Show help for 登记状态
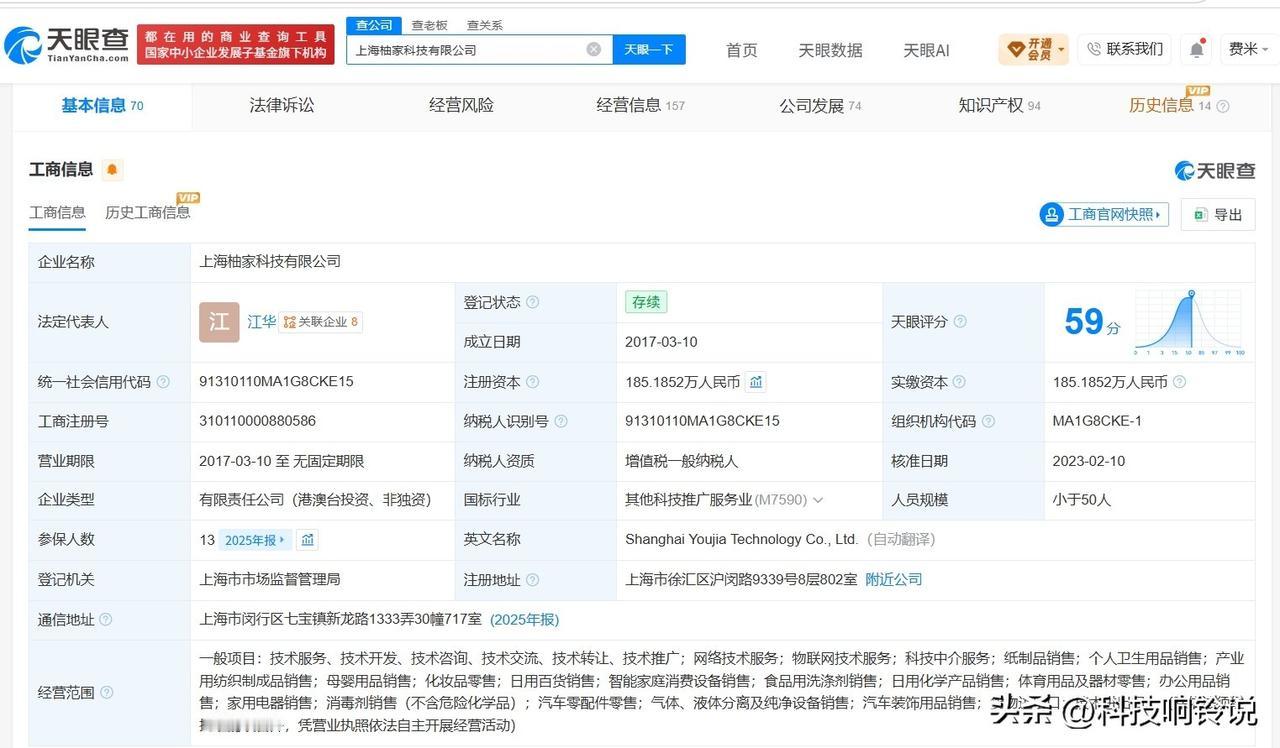 click(533, 302)
